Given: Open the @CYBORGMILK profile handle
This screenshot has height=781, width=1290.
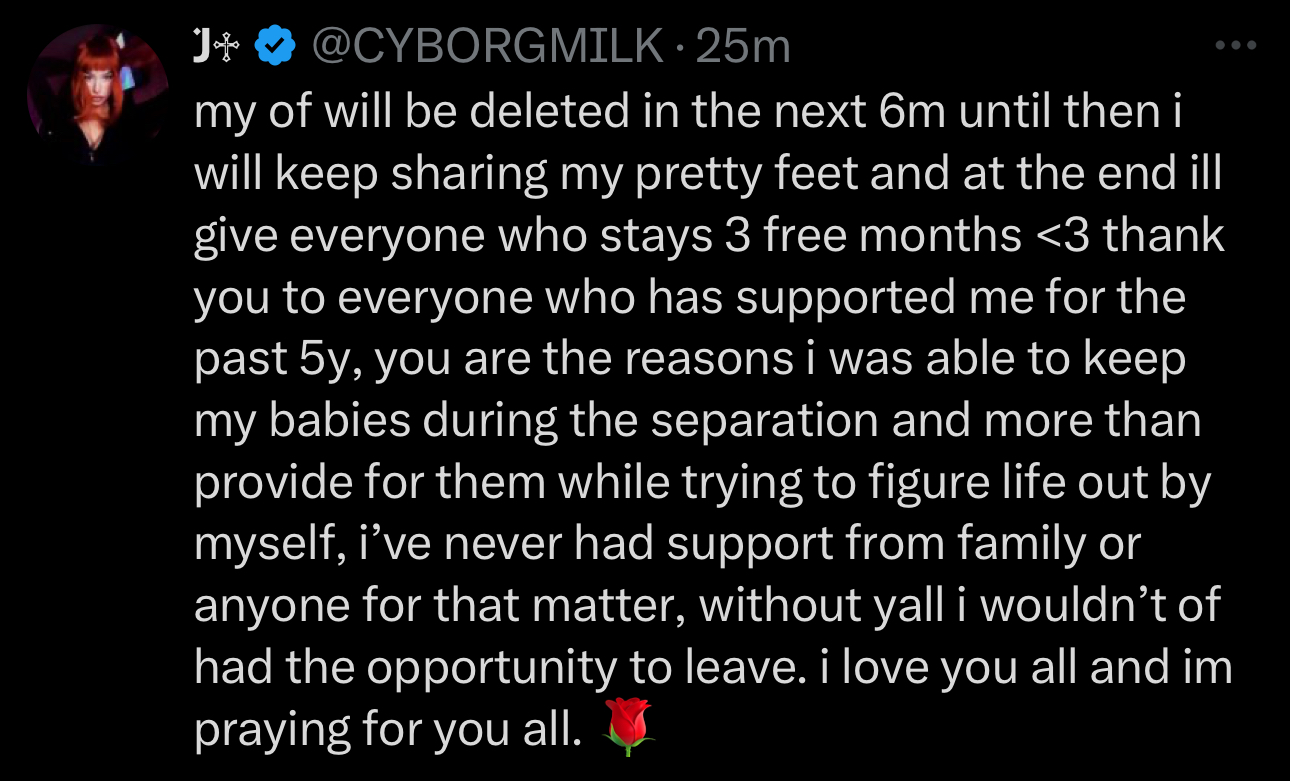Looking at the screenshot, I should click(488, 46).
